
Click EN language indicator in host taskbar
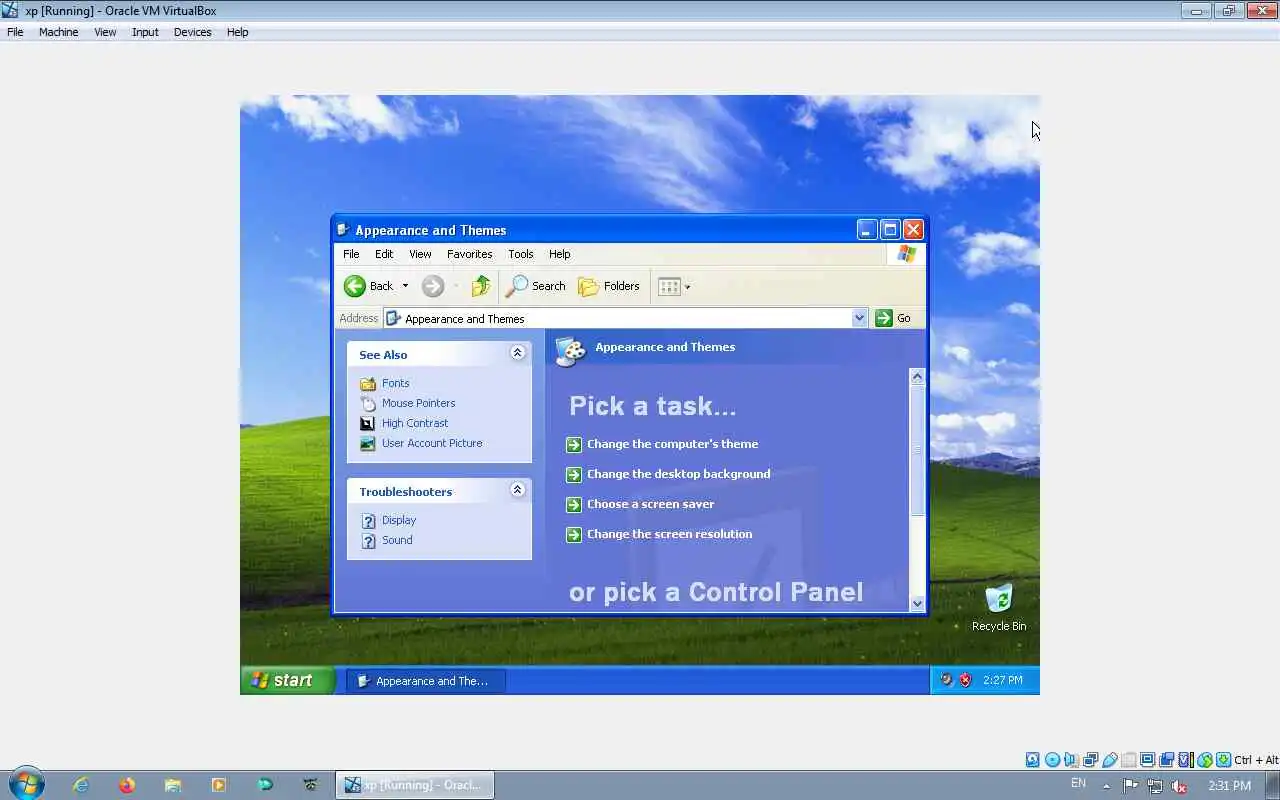(x=1078, y=783)
